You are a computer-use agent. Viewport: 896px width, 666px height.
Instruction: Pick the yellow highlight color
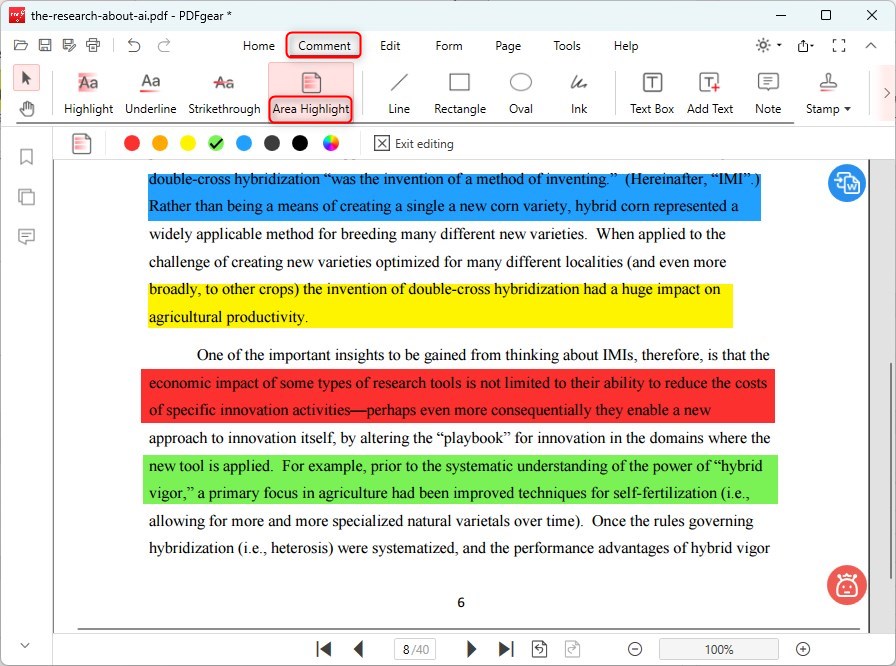click(x=188, y=143)
